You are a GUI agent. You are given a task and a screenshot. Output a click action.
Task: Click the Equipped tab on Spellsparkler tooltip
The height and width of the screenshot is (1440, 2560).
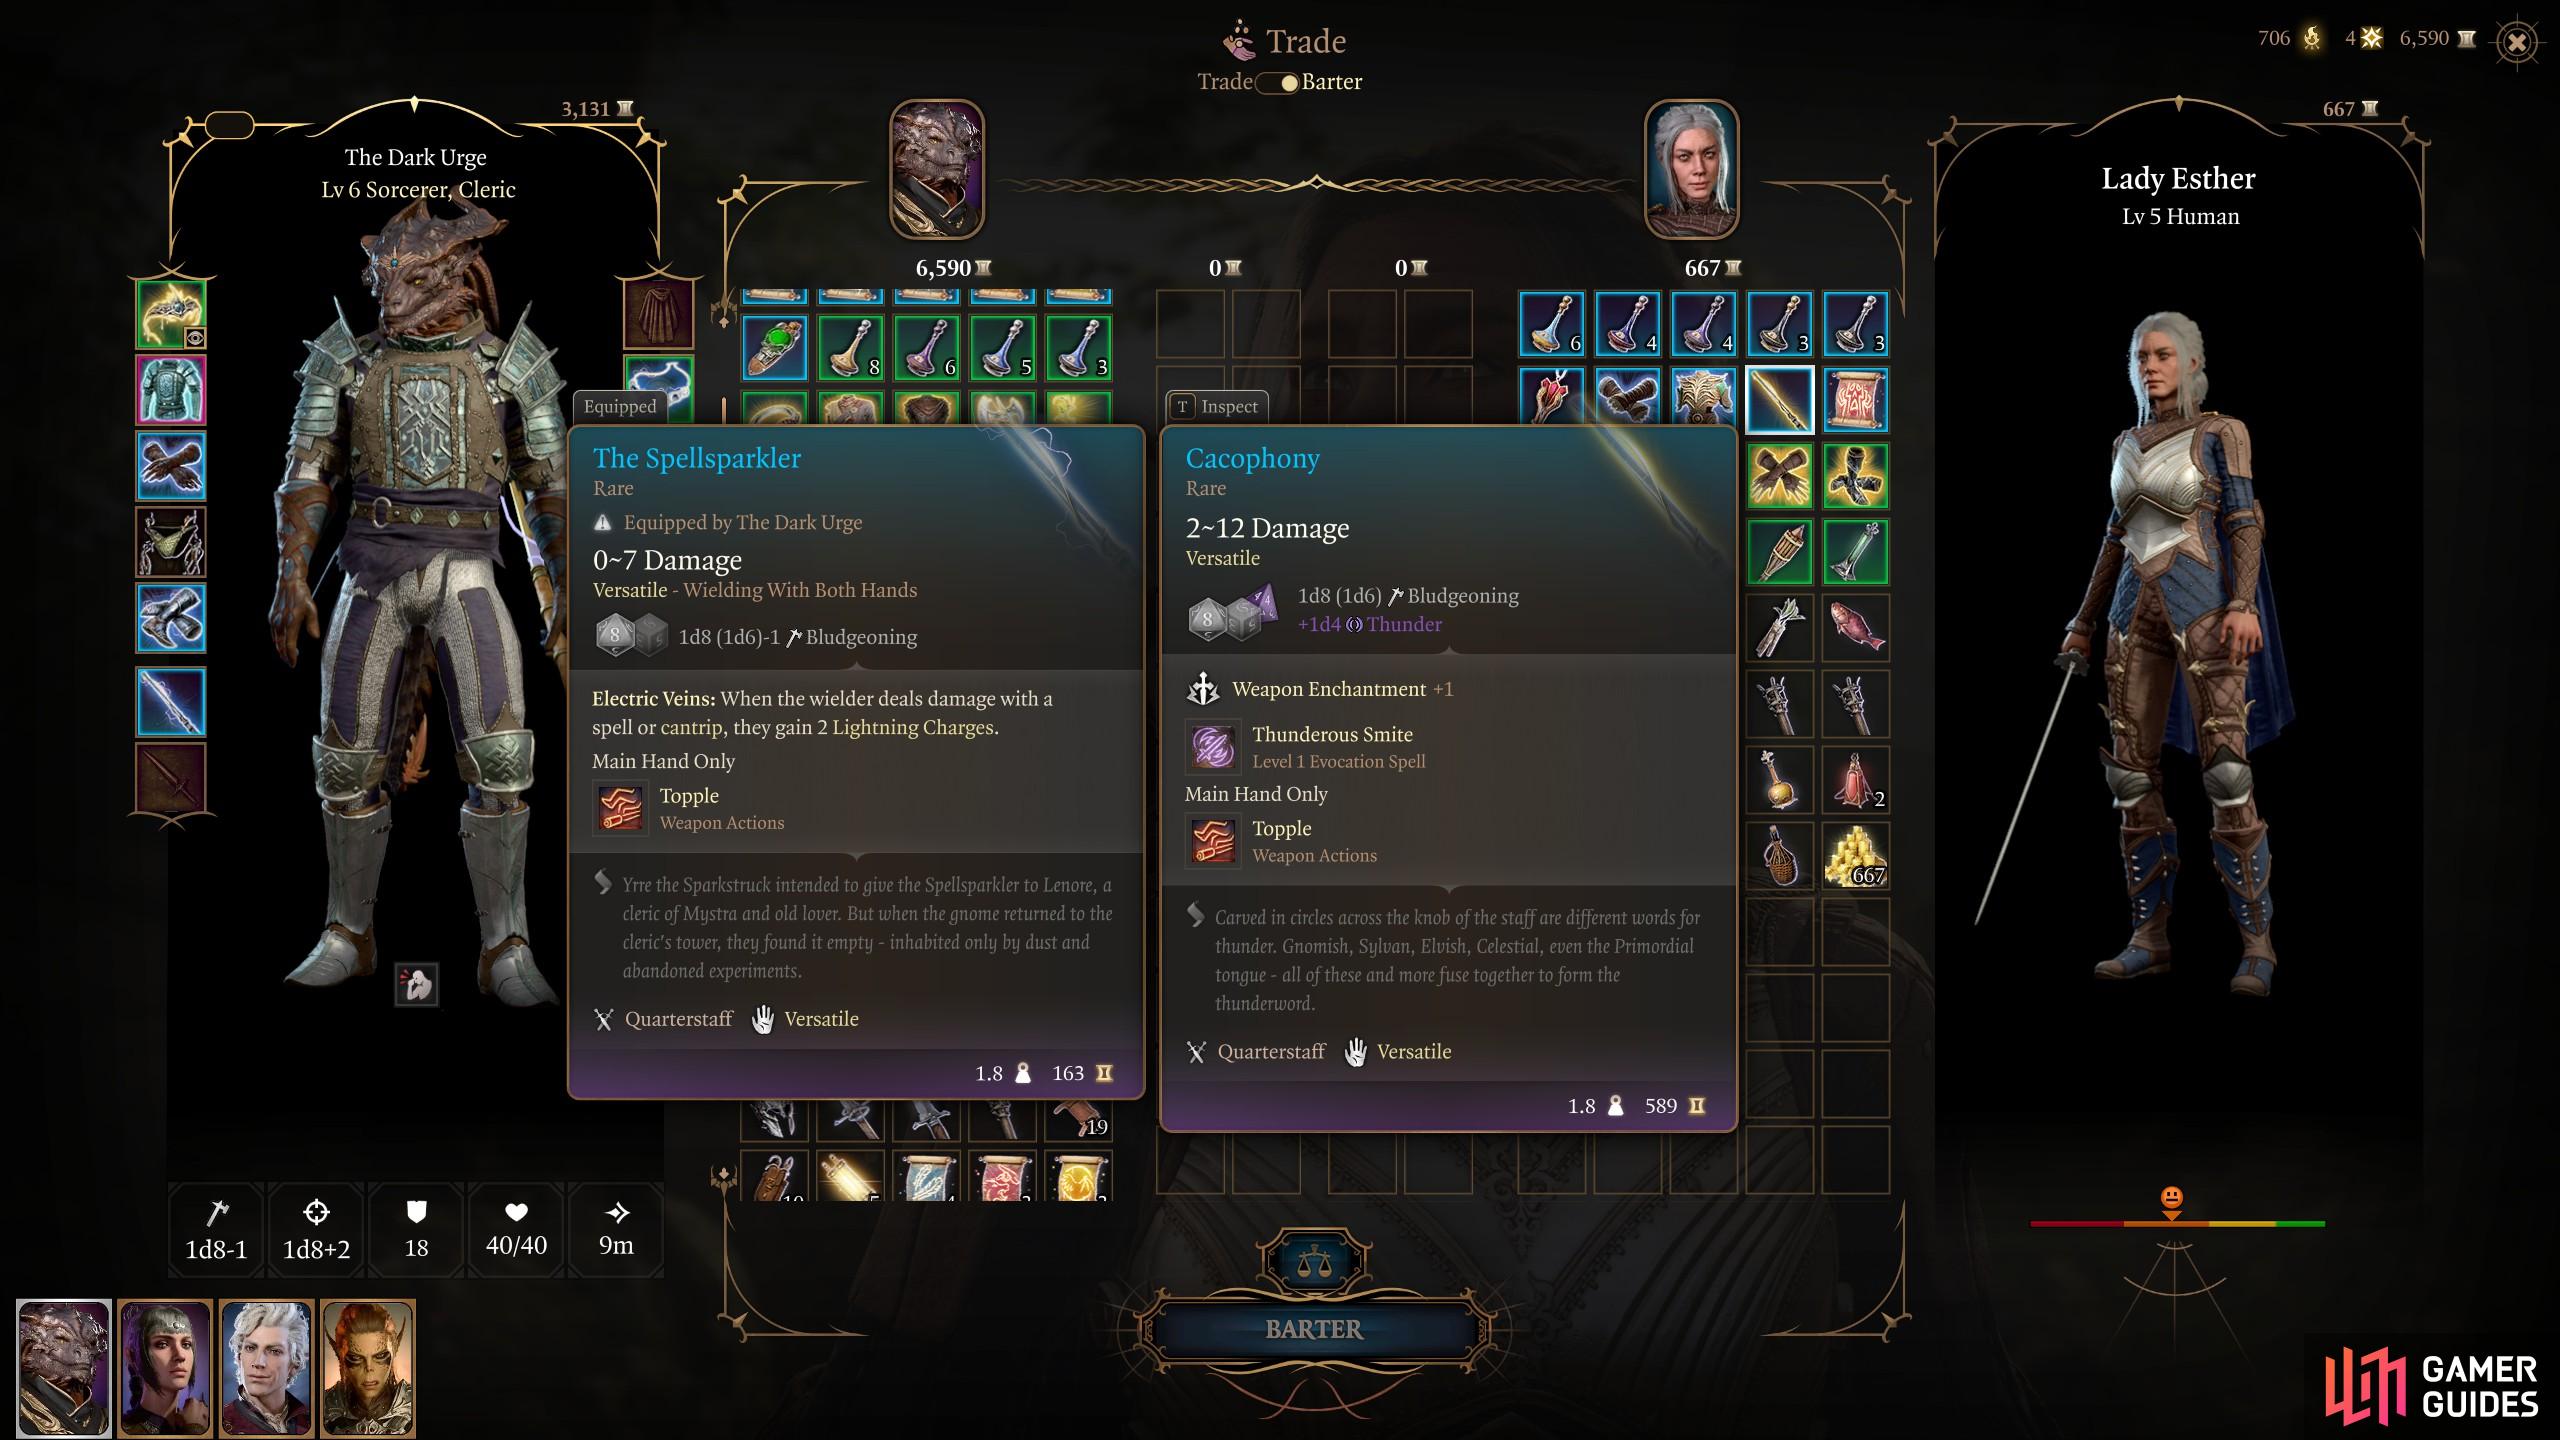(x=620, y=407)
